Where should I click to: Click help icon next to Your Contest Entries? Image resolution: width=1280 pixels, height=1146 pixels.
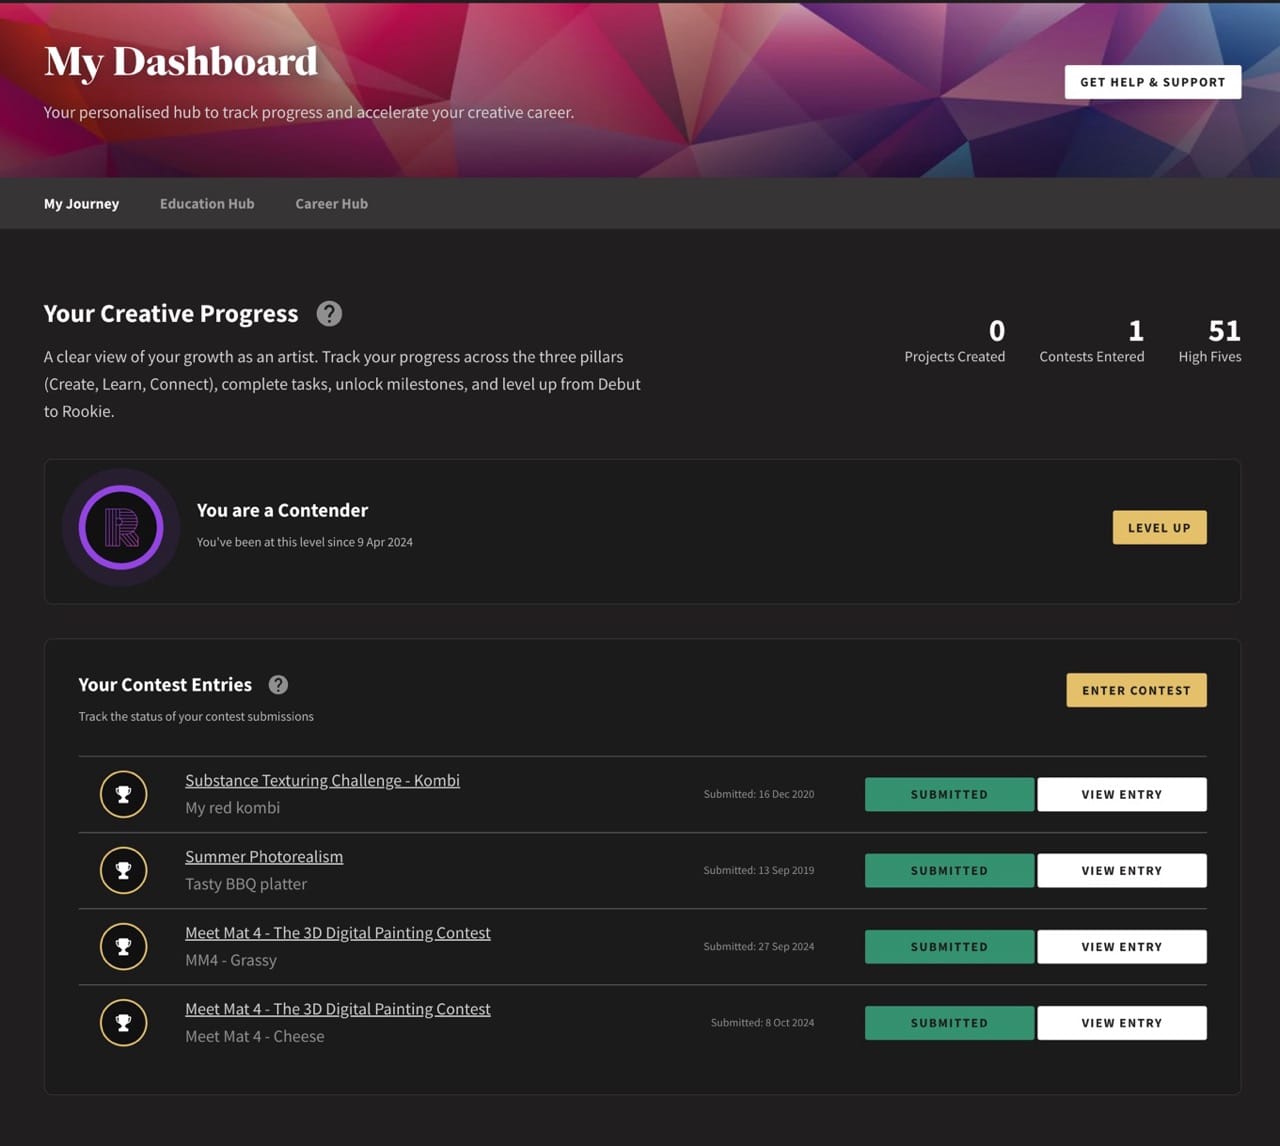pyautogui.click(x=278, y=685)
